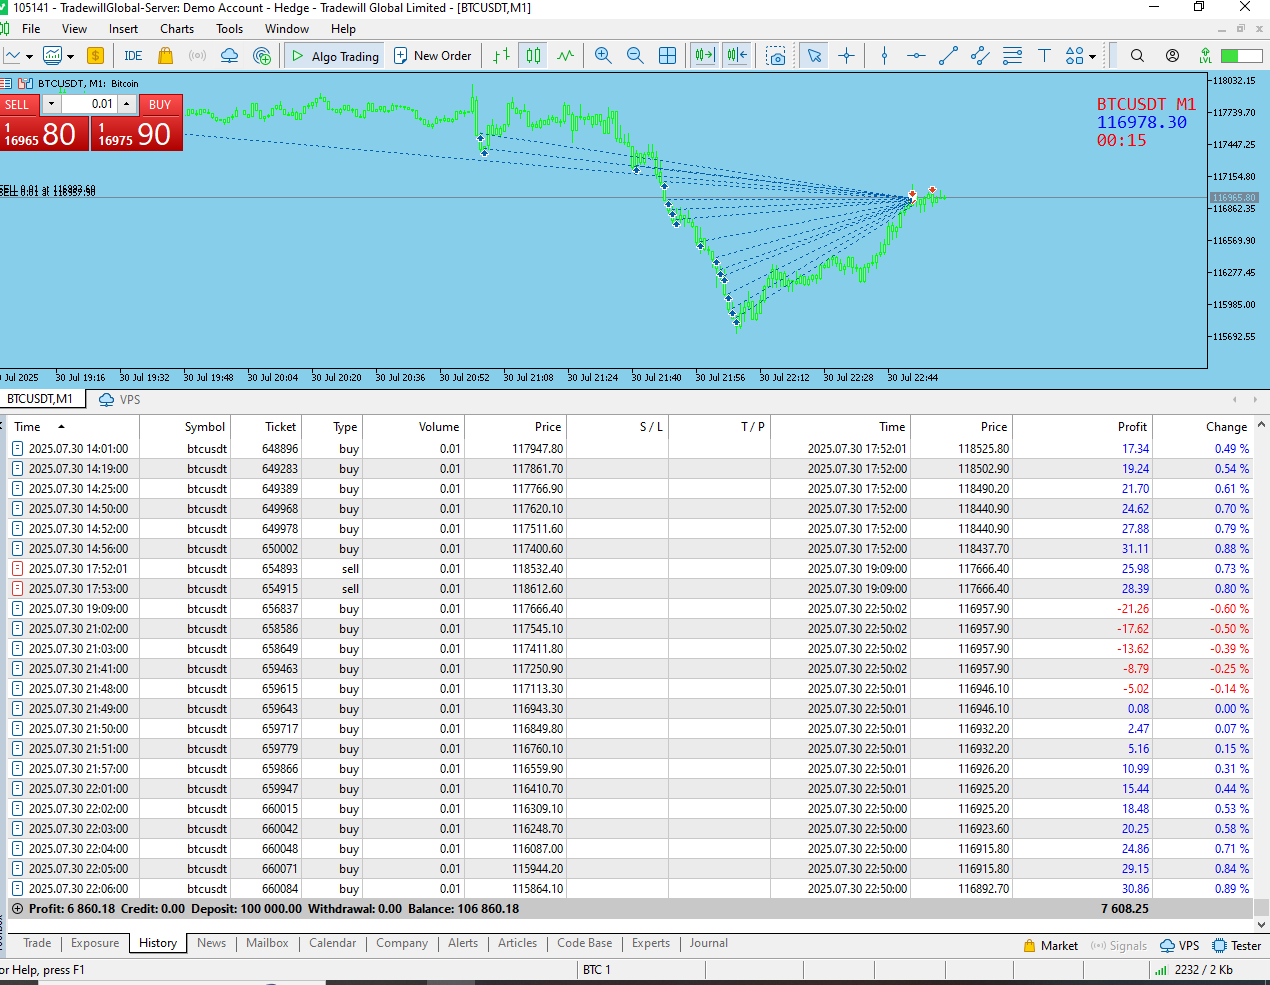Screen dimensions: 1270x985
Task: Click the red BUY button
Action: 160,104
